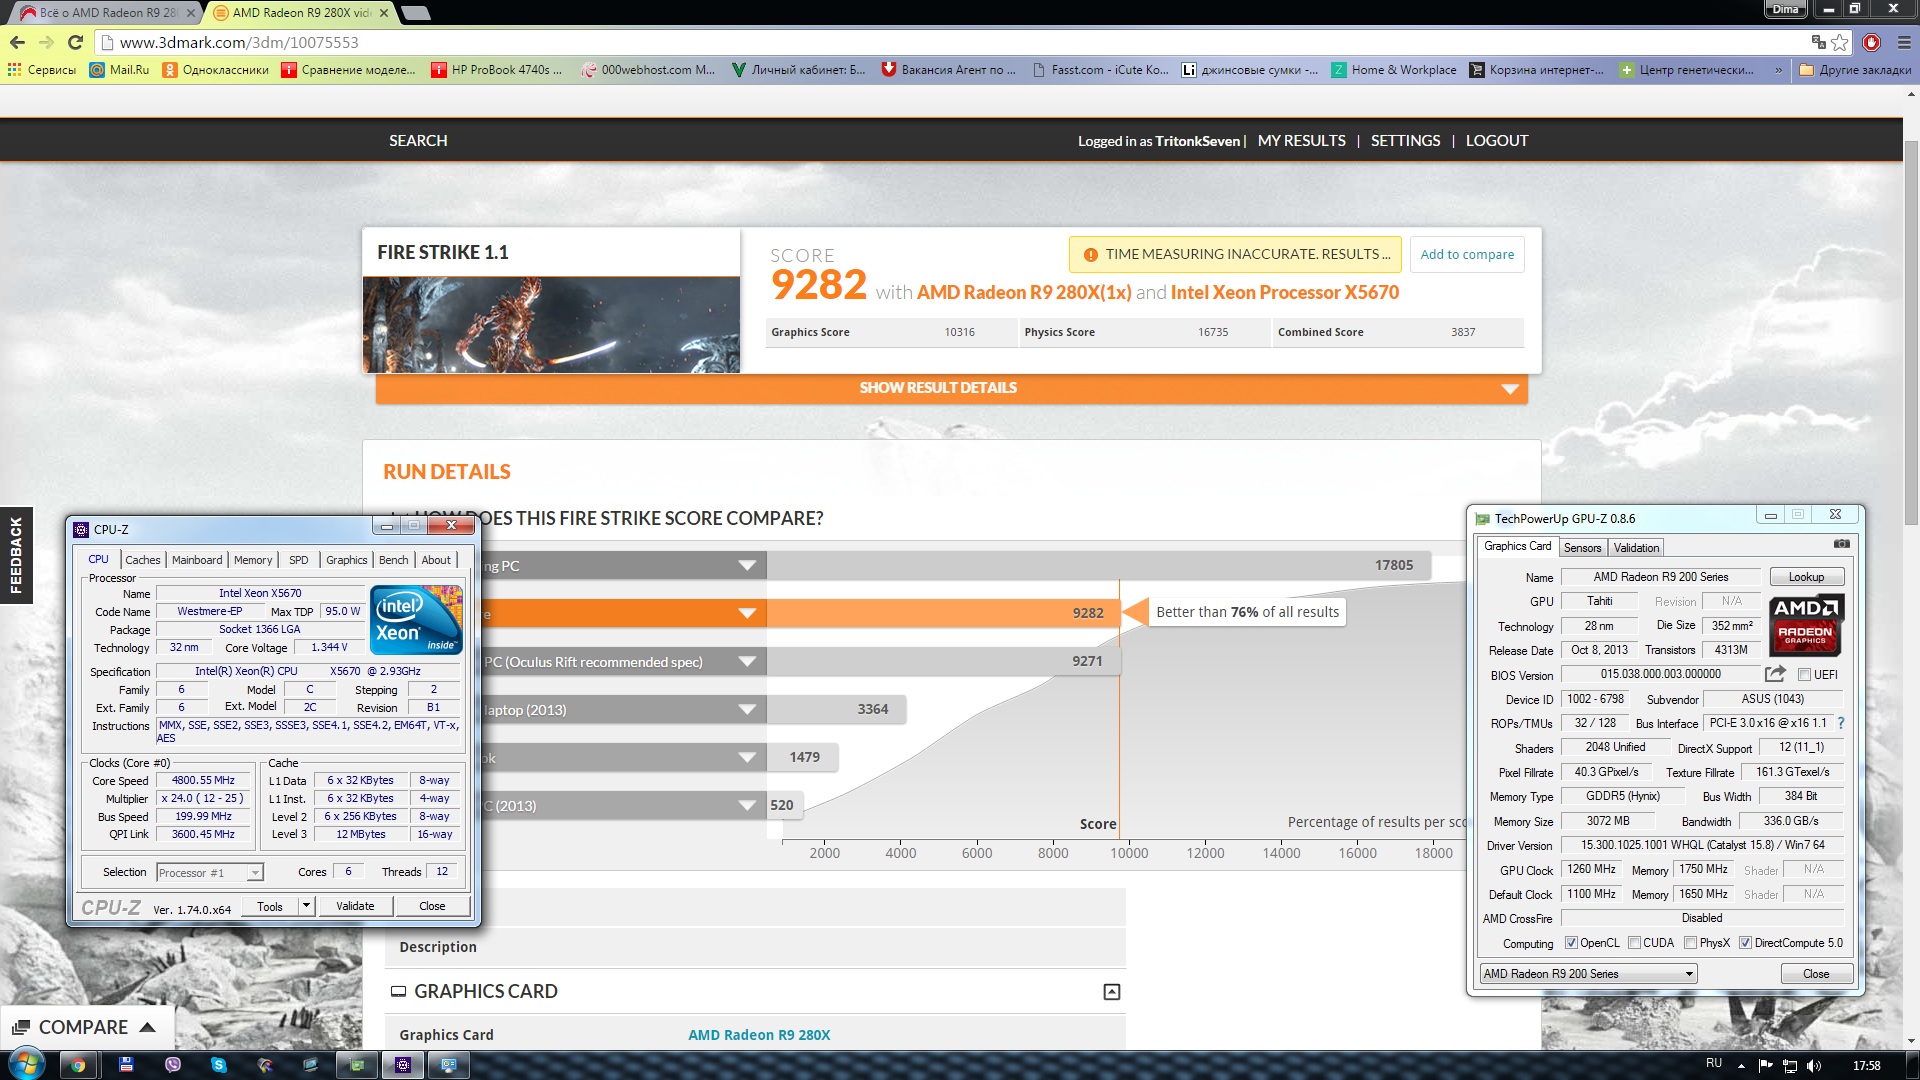This screenshot has height=1080, width=1920.
Task: Open the SETTINGS link
Action: click(x=1405, y=141)
